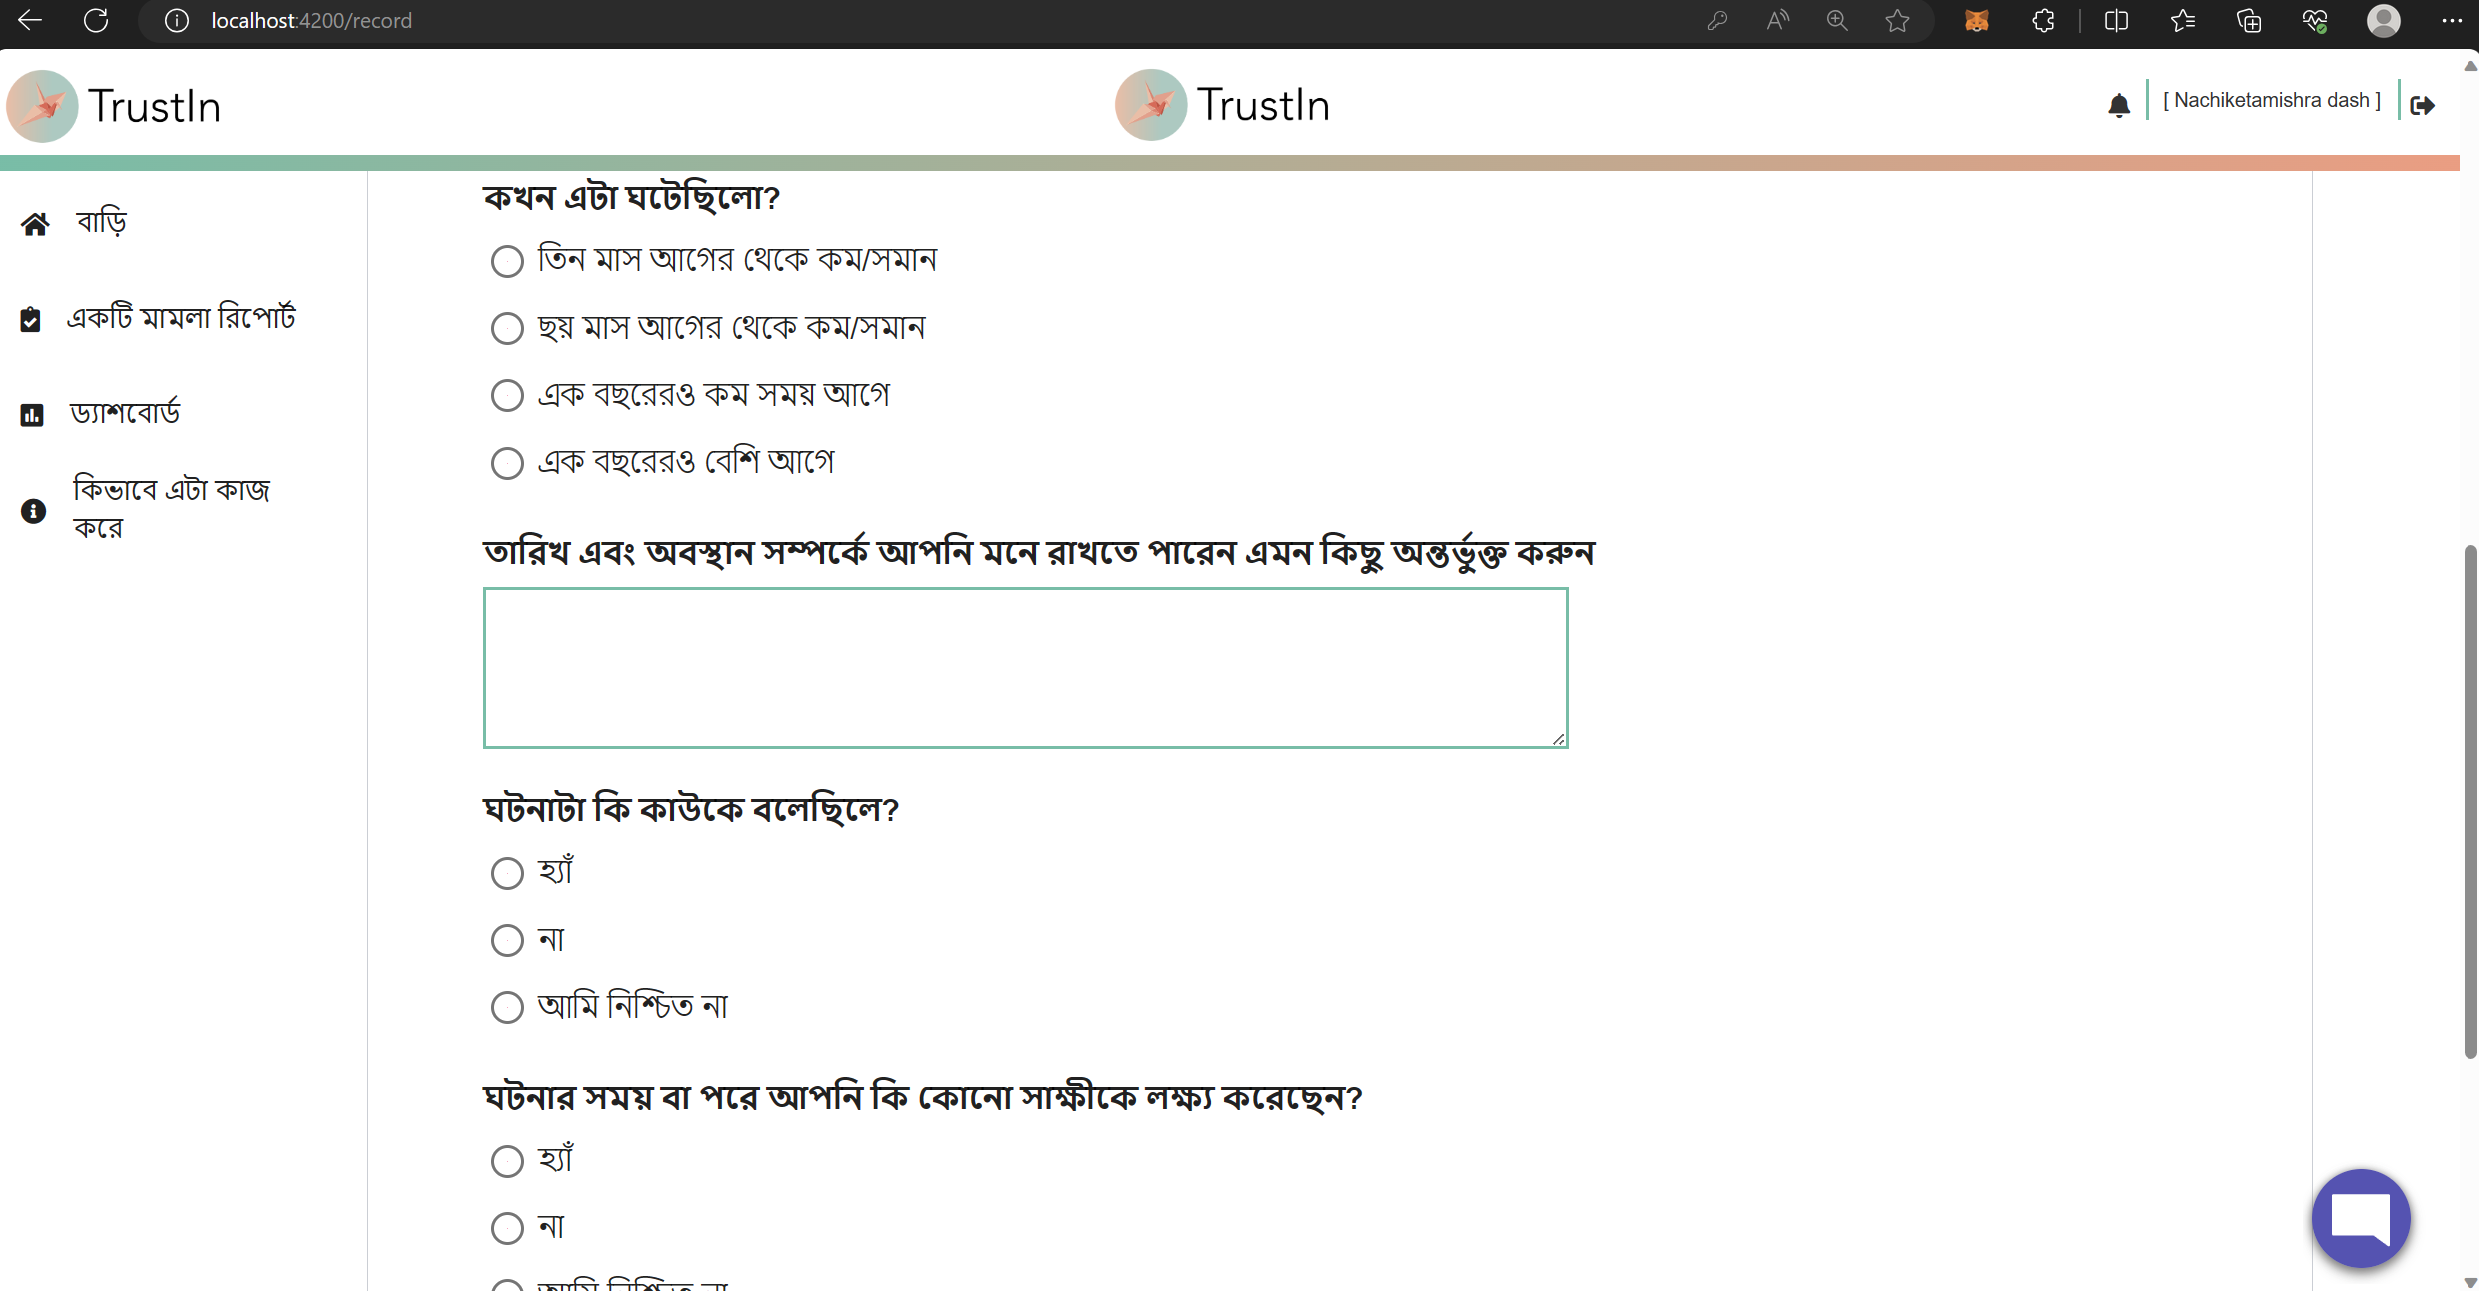This screenshot has height=1291, width=2479.
Task: Click the browser reload button
Action: [96, 20]
